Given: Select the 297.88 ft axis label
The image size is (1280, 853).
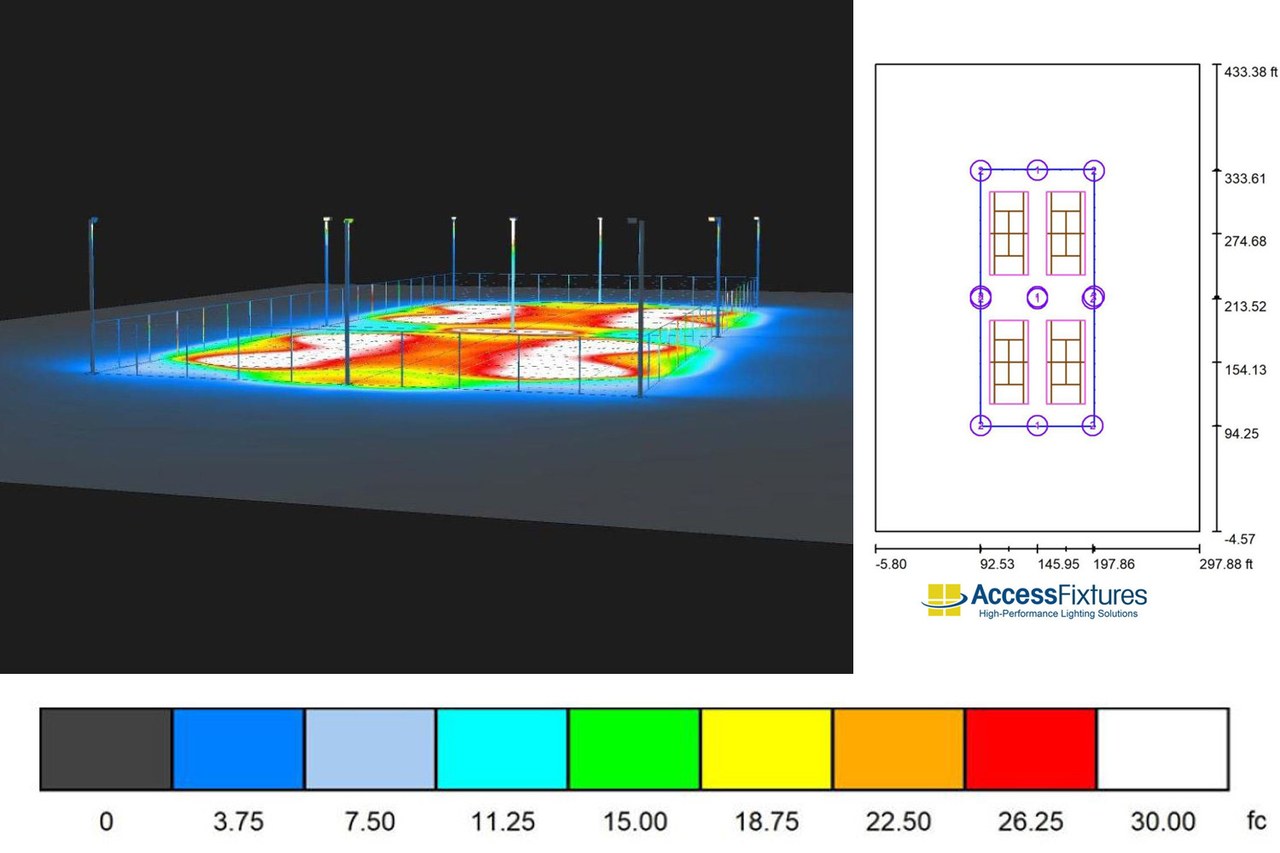Looking at the screenshot, I should click(x=1228, y=564).
